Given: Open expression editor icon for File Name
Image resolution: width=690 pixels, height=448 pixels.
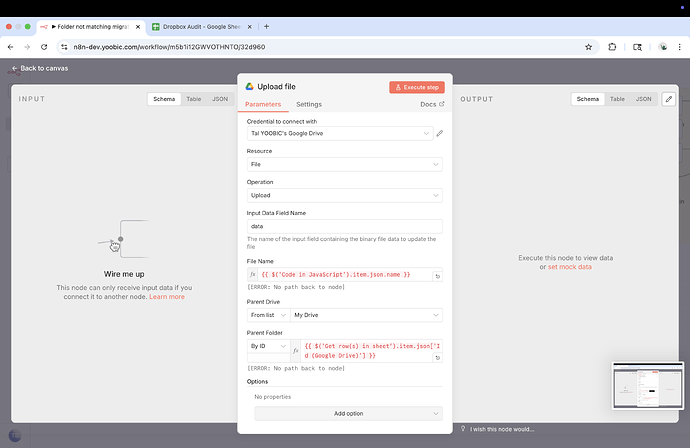Looking at the screenshot, I should click(x=437, y=276).
